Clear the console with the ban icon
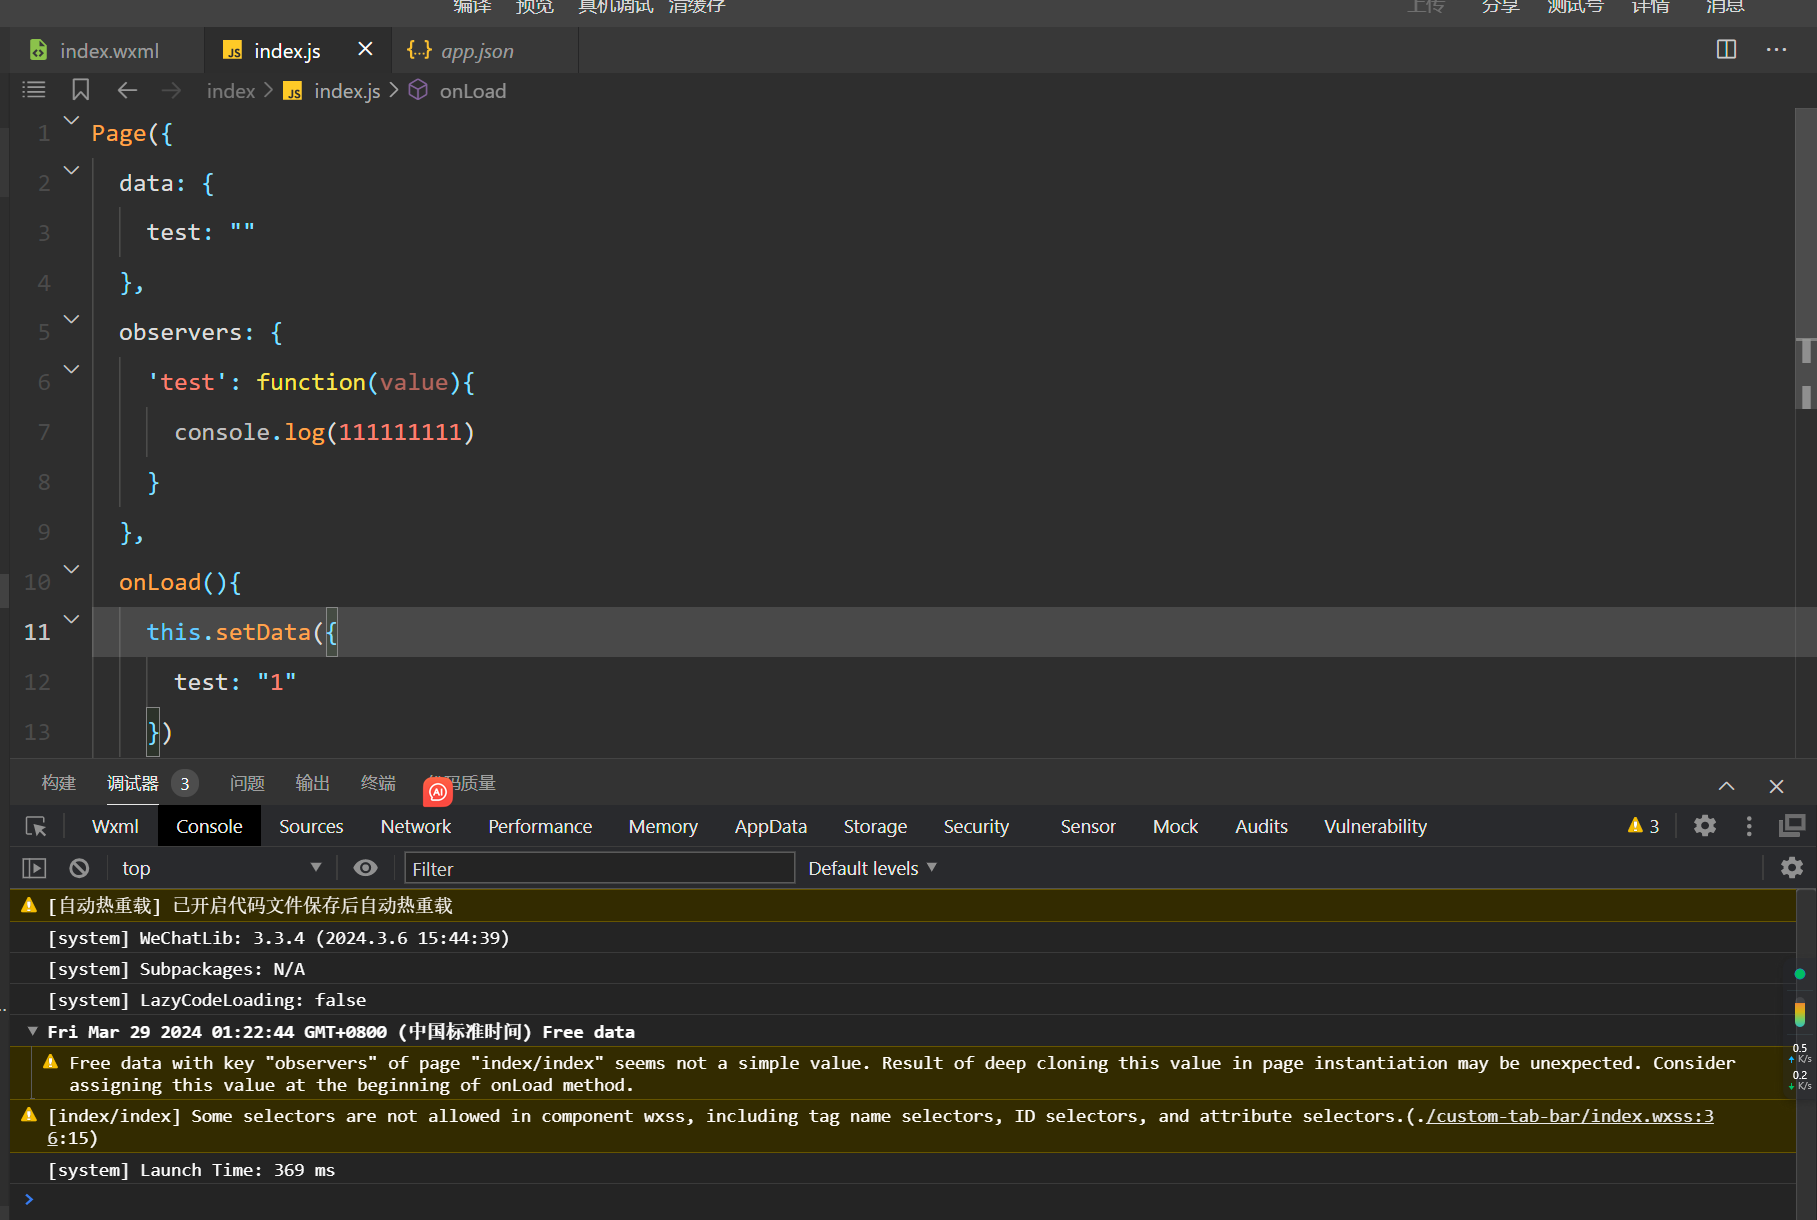 pyautogui.click(x=79, y=868)
